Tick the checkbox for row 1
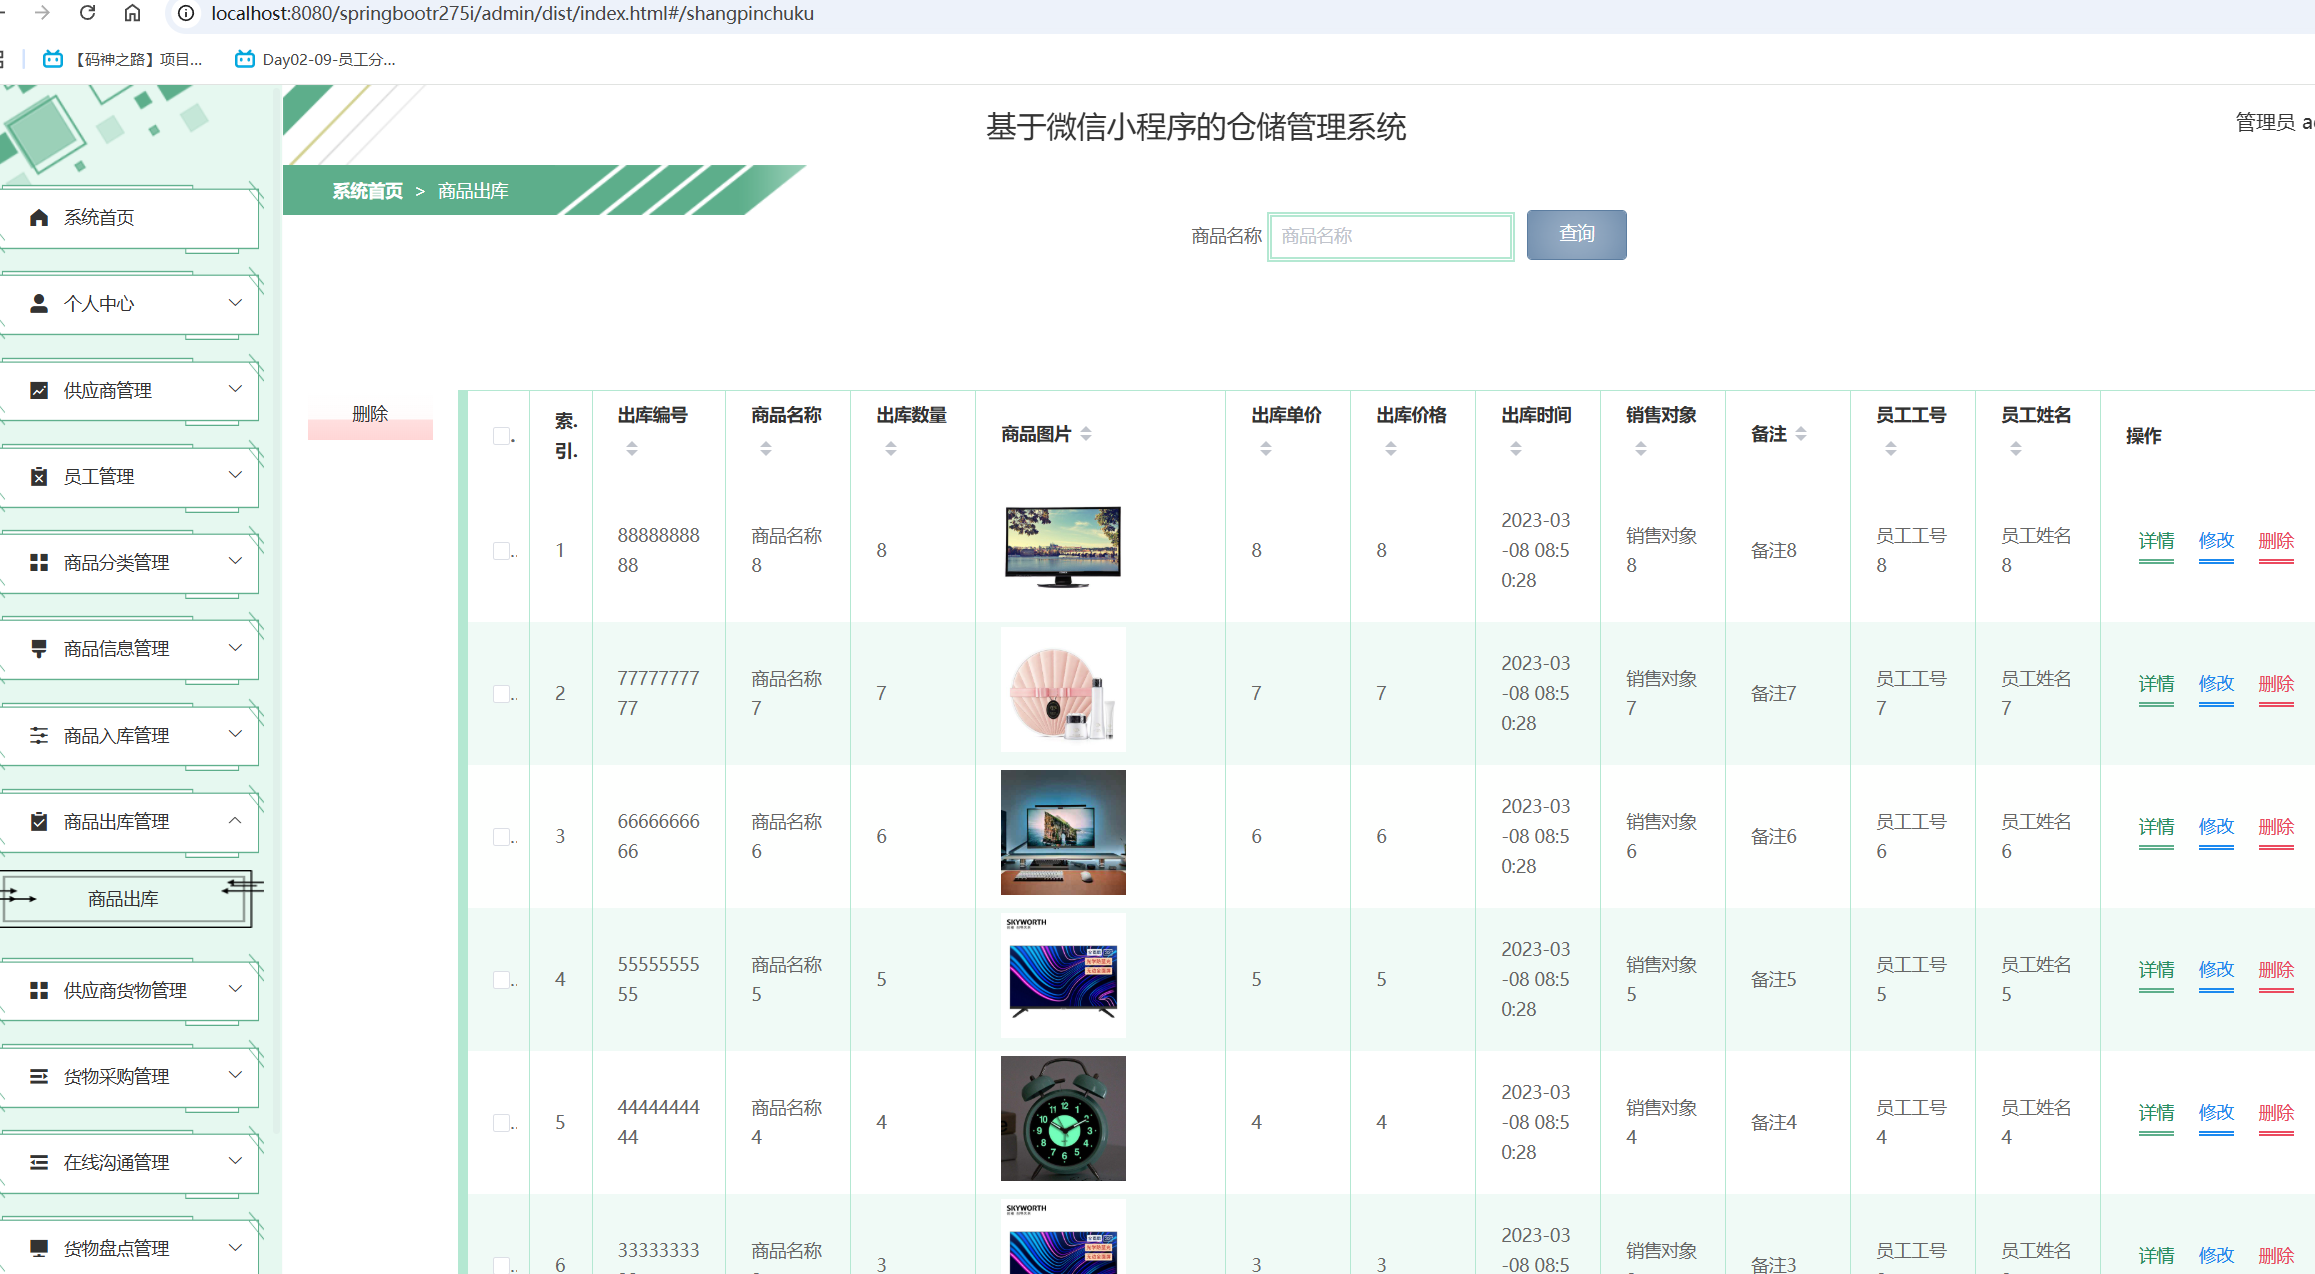Viewport: 2315px width, 1274px height. 500,549
